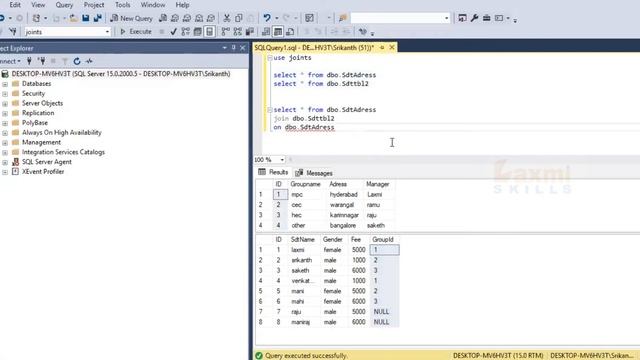Expand the Server Objects node
Image resolution: width=640 pixels, height=360 pixels.
[5, 104]
